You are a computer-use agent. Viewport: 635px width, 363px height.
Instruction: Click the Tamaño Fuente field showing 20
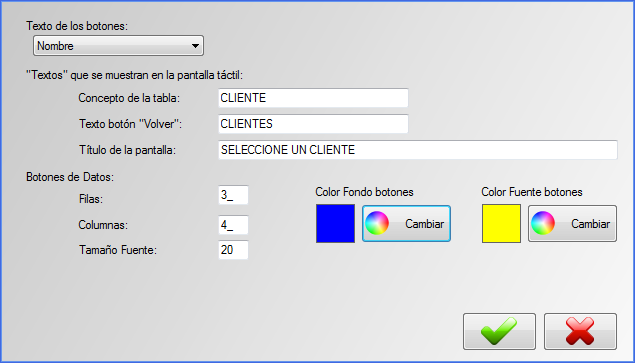click(233, 250)
